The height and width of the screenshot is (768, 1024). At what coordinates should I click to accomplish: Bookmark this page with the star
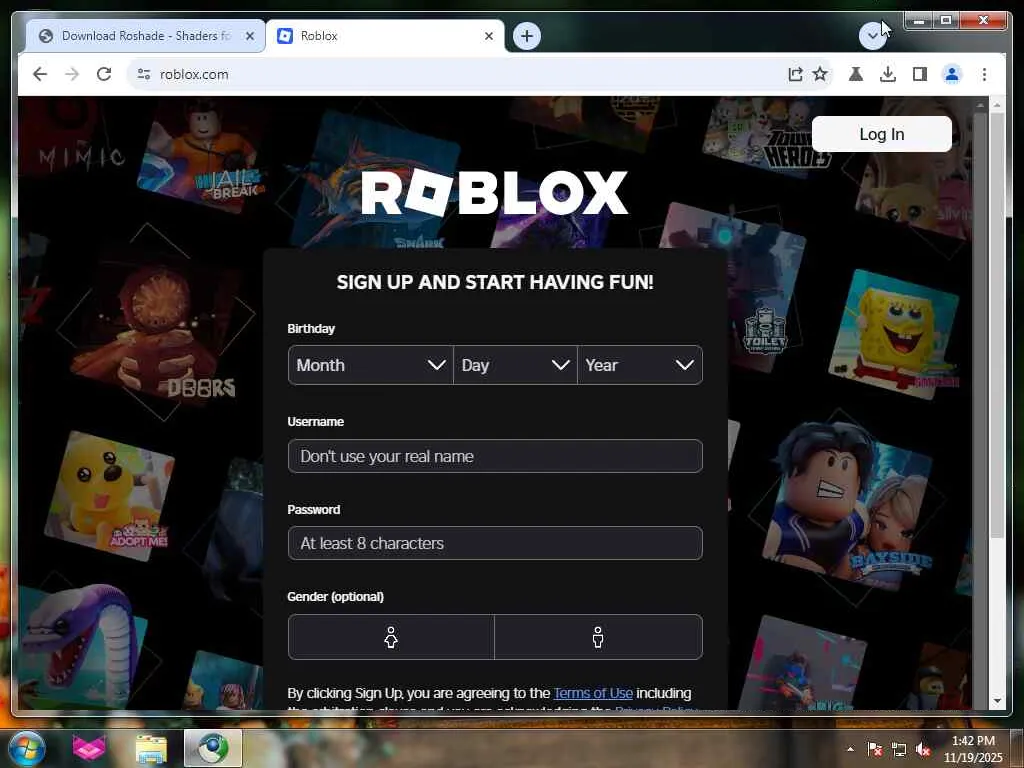820,74
